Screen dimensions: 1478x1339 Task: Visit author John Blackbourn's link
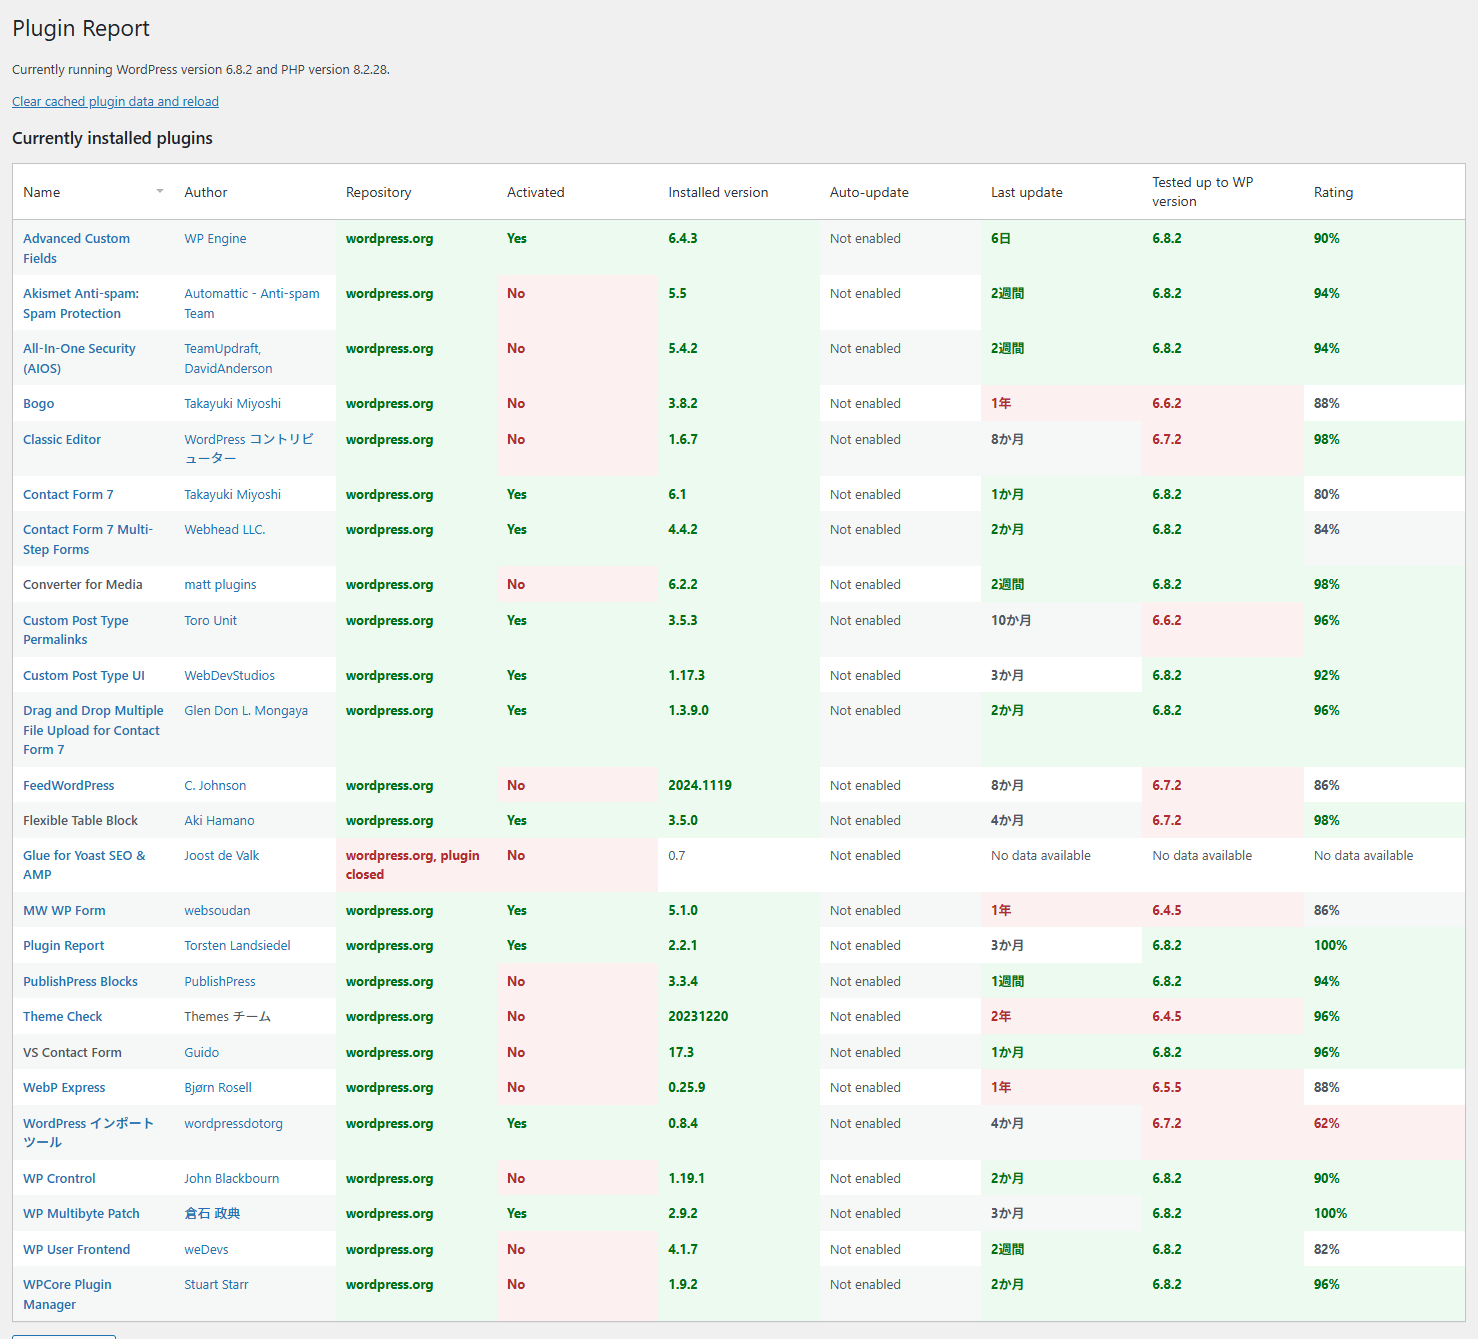232,1178
